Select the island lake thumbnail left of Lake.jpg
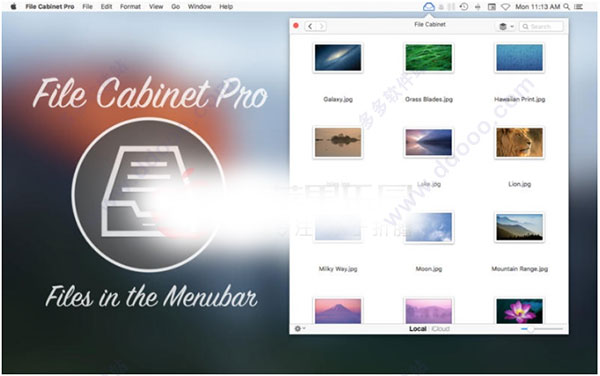Screen dimensions: 600x376 (338, 142)
